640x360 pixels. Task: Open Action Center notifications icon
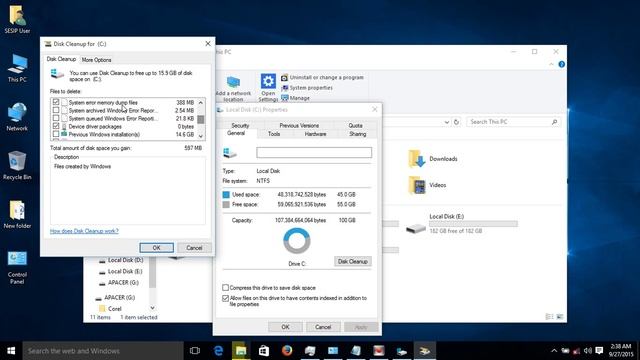[599, 351]
